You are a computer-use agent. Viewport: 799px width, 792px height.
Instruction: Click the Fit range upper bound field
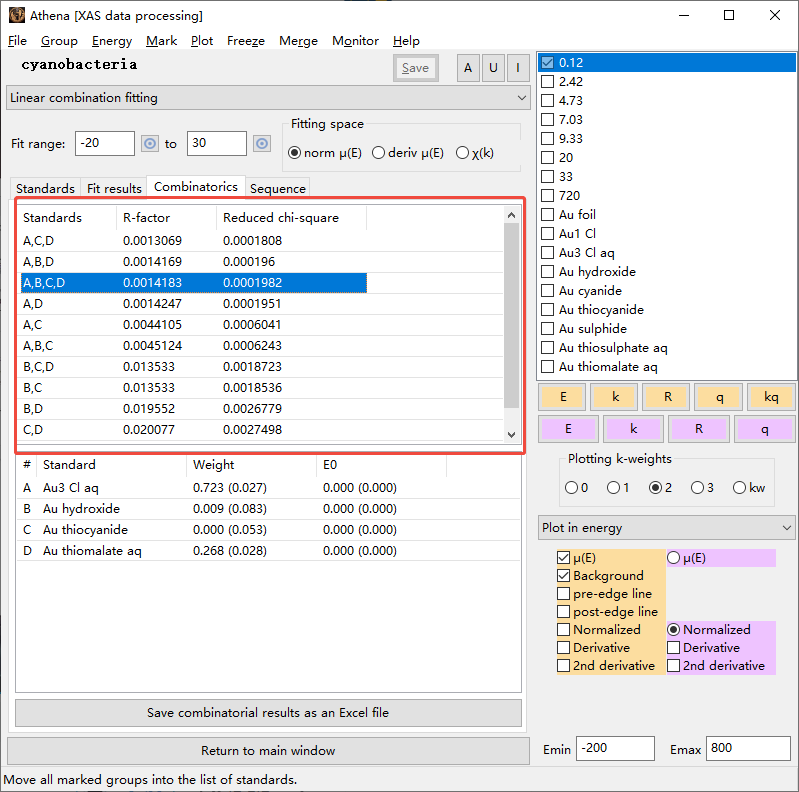tap(217, 143)
